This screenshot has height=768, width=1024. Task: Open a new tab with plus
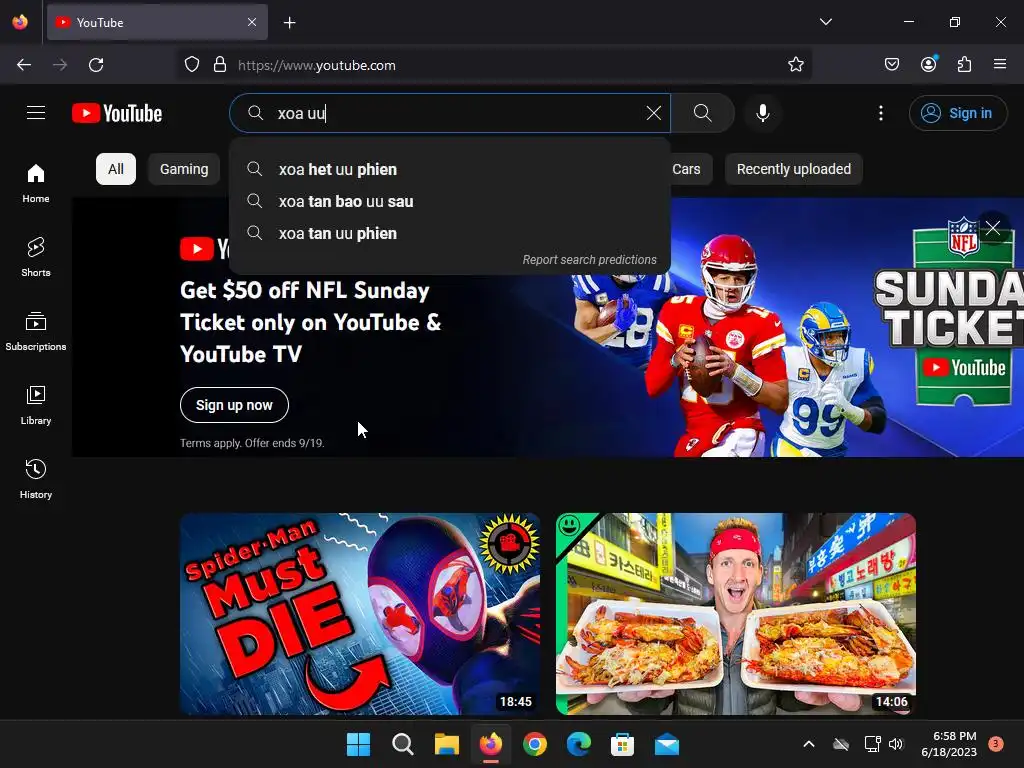(289, 23)
